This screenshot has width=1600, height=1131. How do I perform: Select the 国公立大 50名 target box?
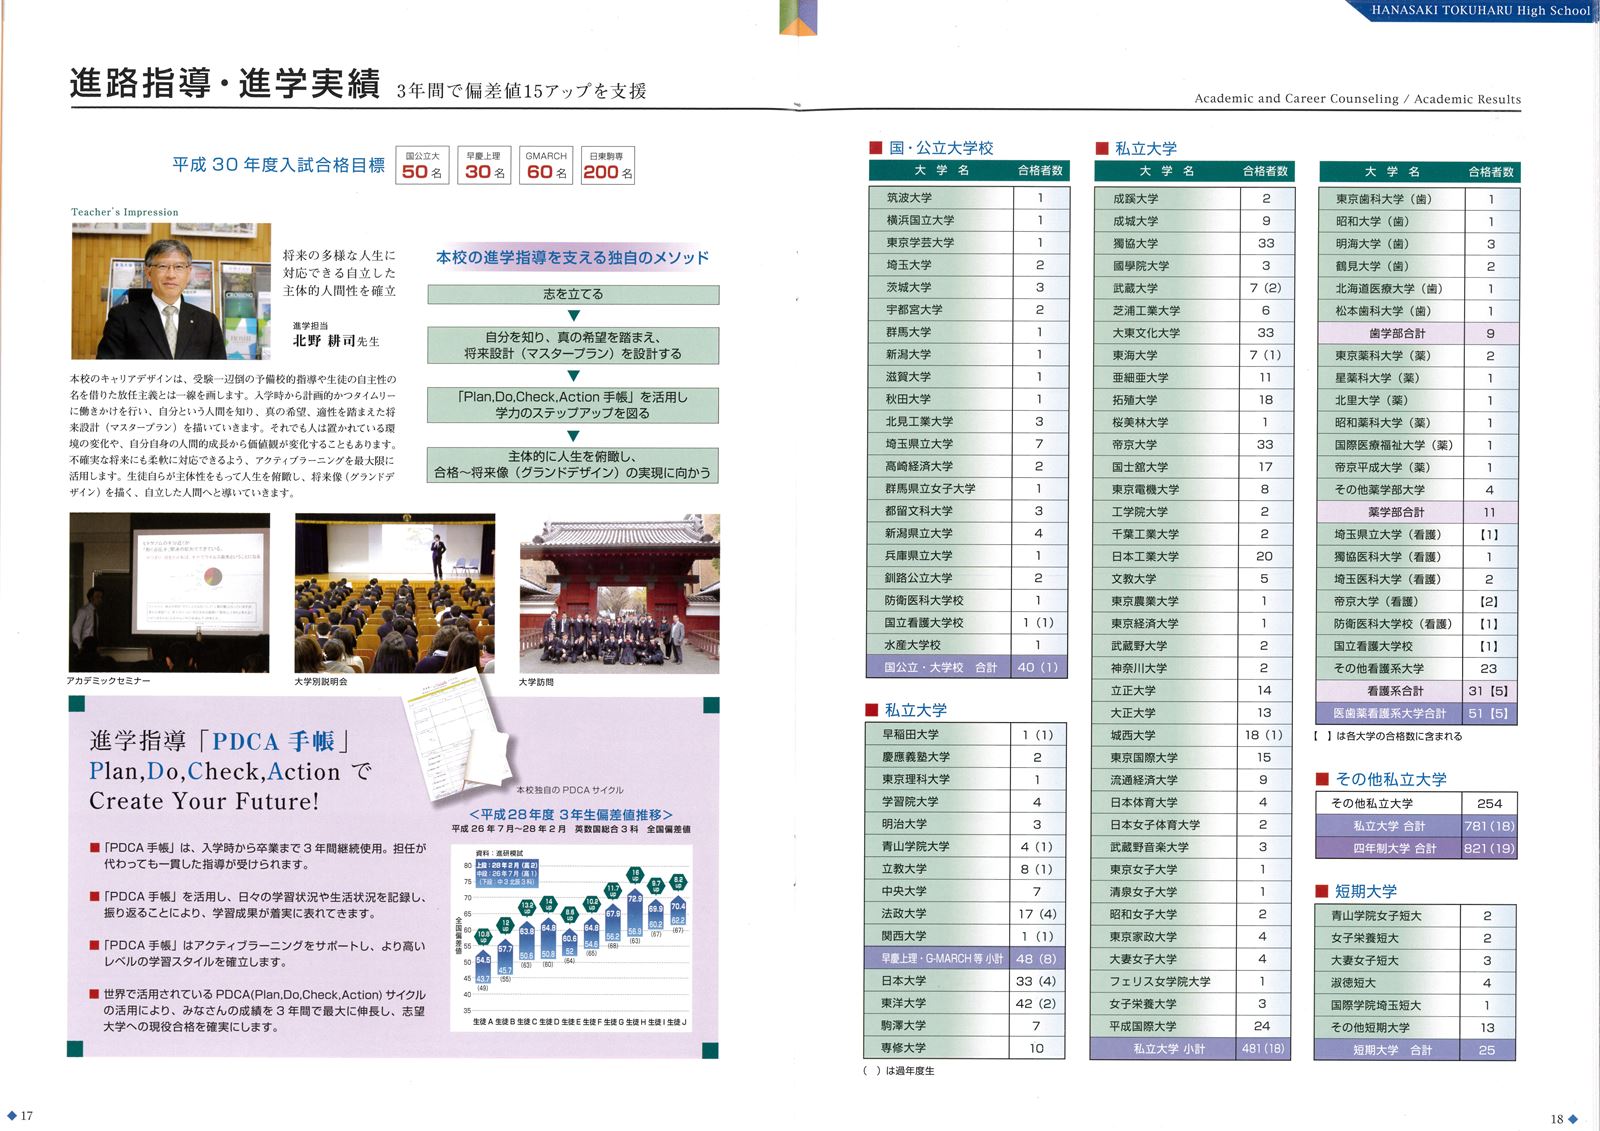pos(422,165)
